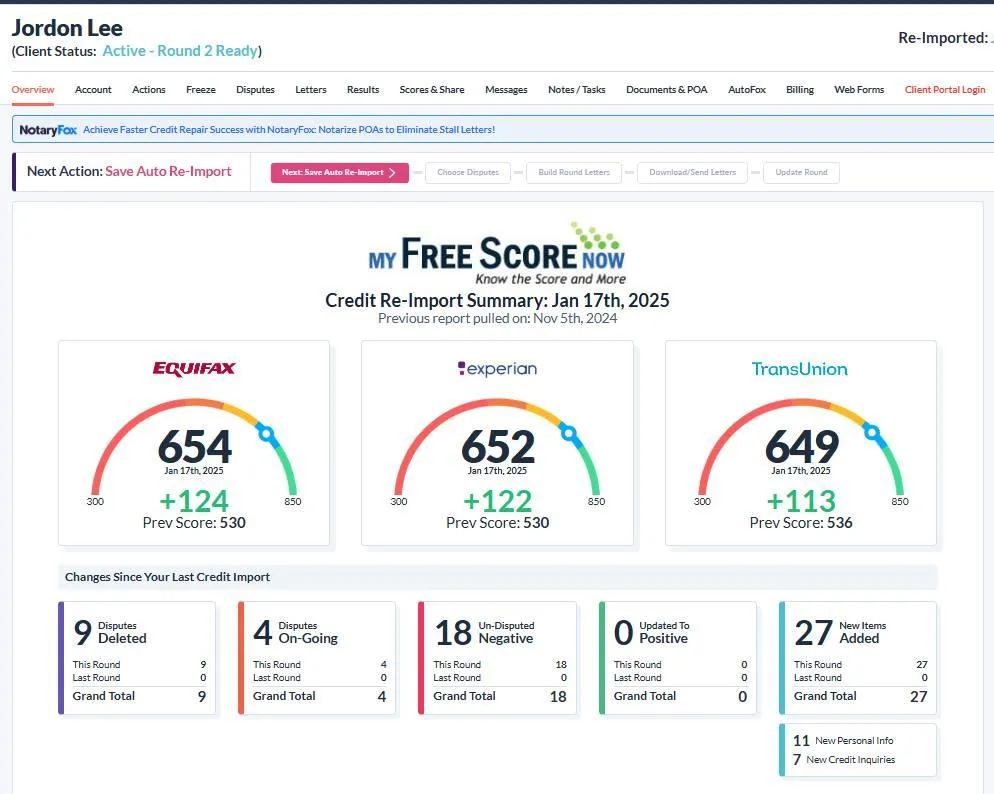Click the 7 New Credit Inquiries entry

(844, 759)
